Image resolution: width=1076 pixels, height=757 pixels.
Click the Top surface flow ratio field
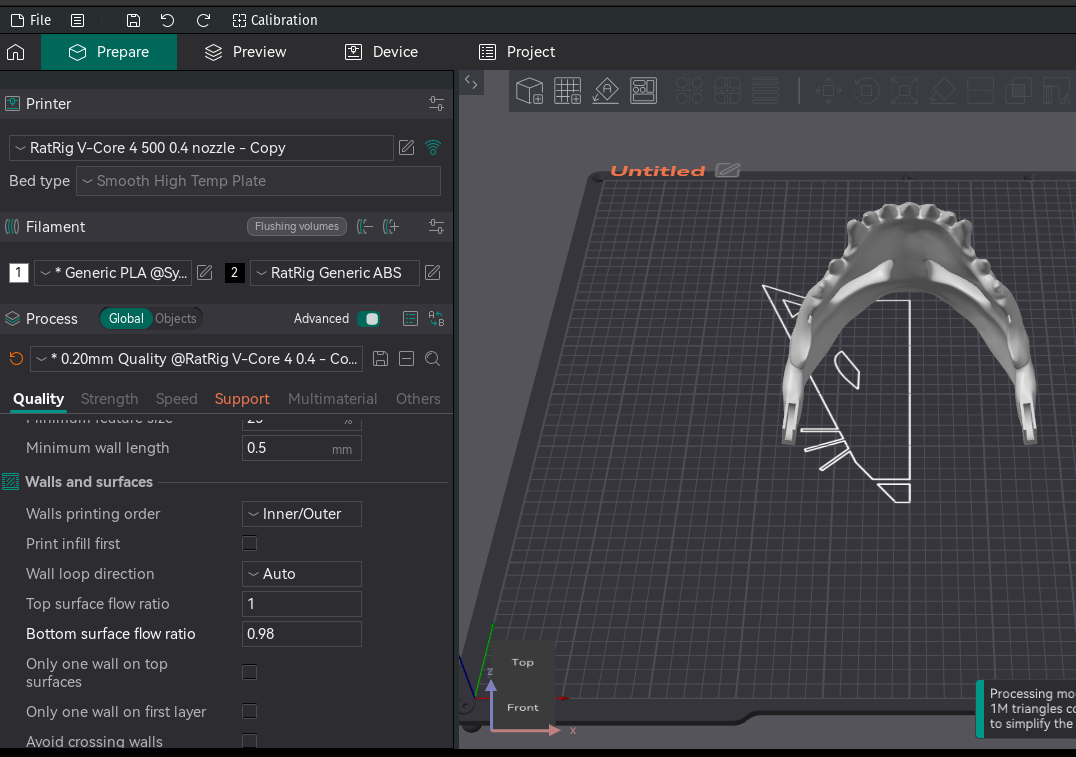point(302,604)
